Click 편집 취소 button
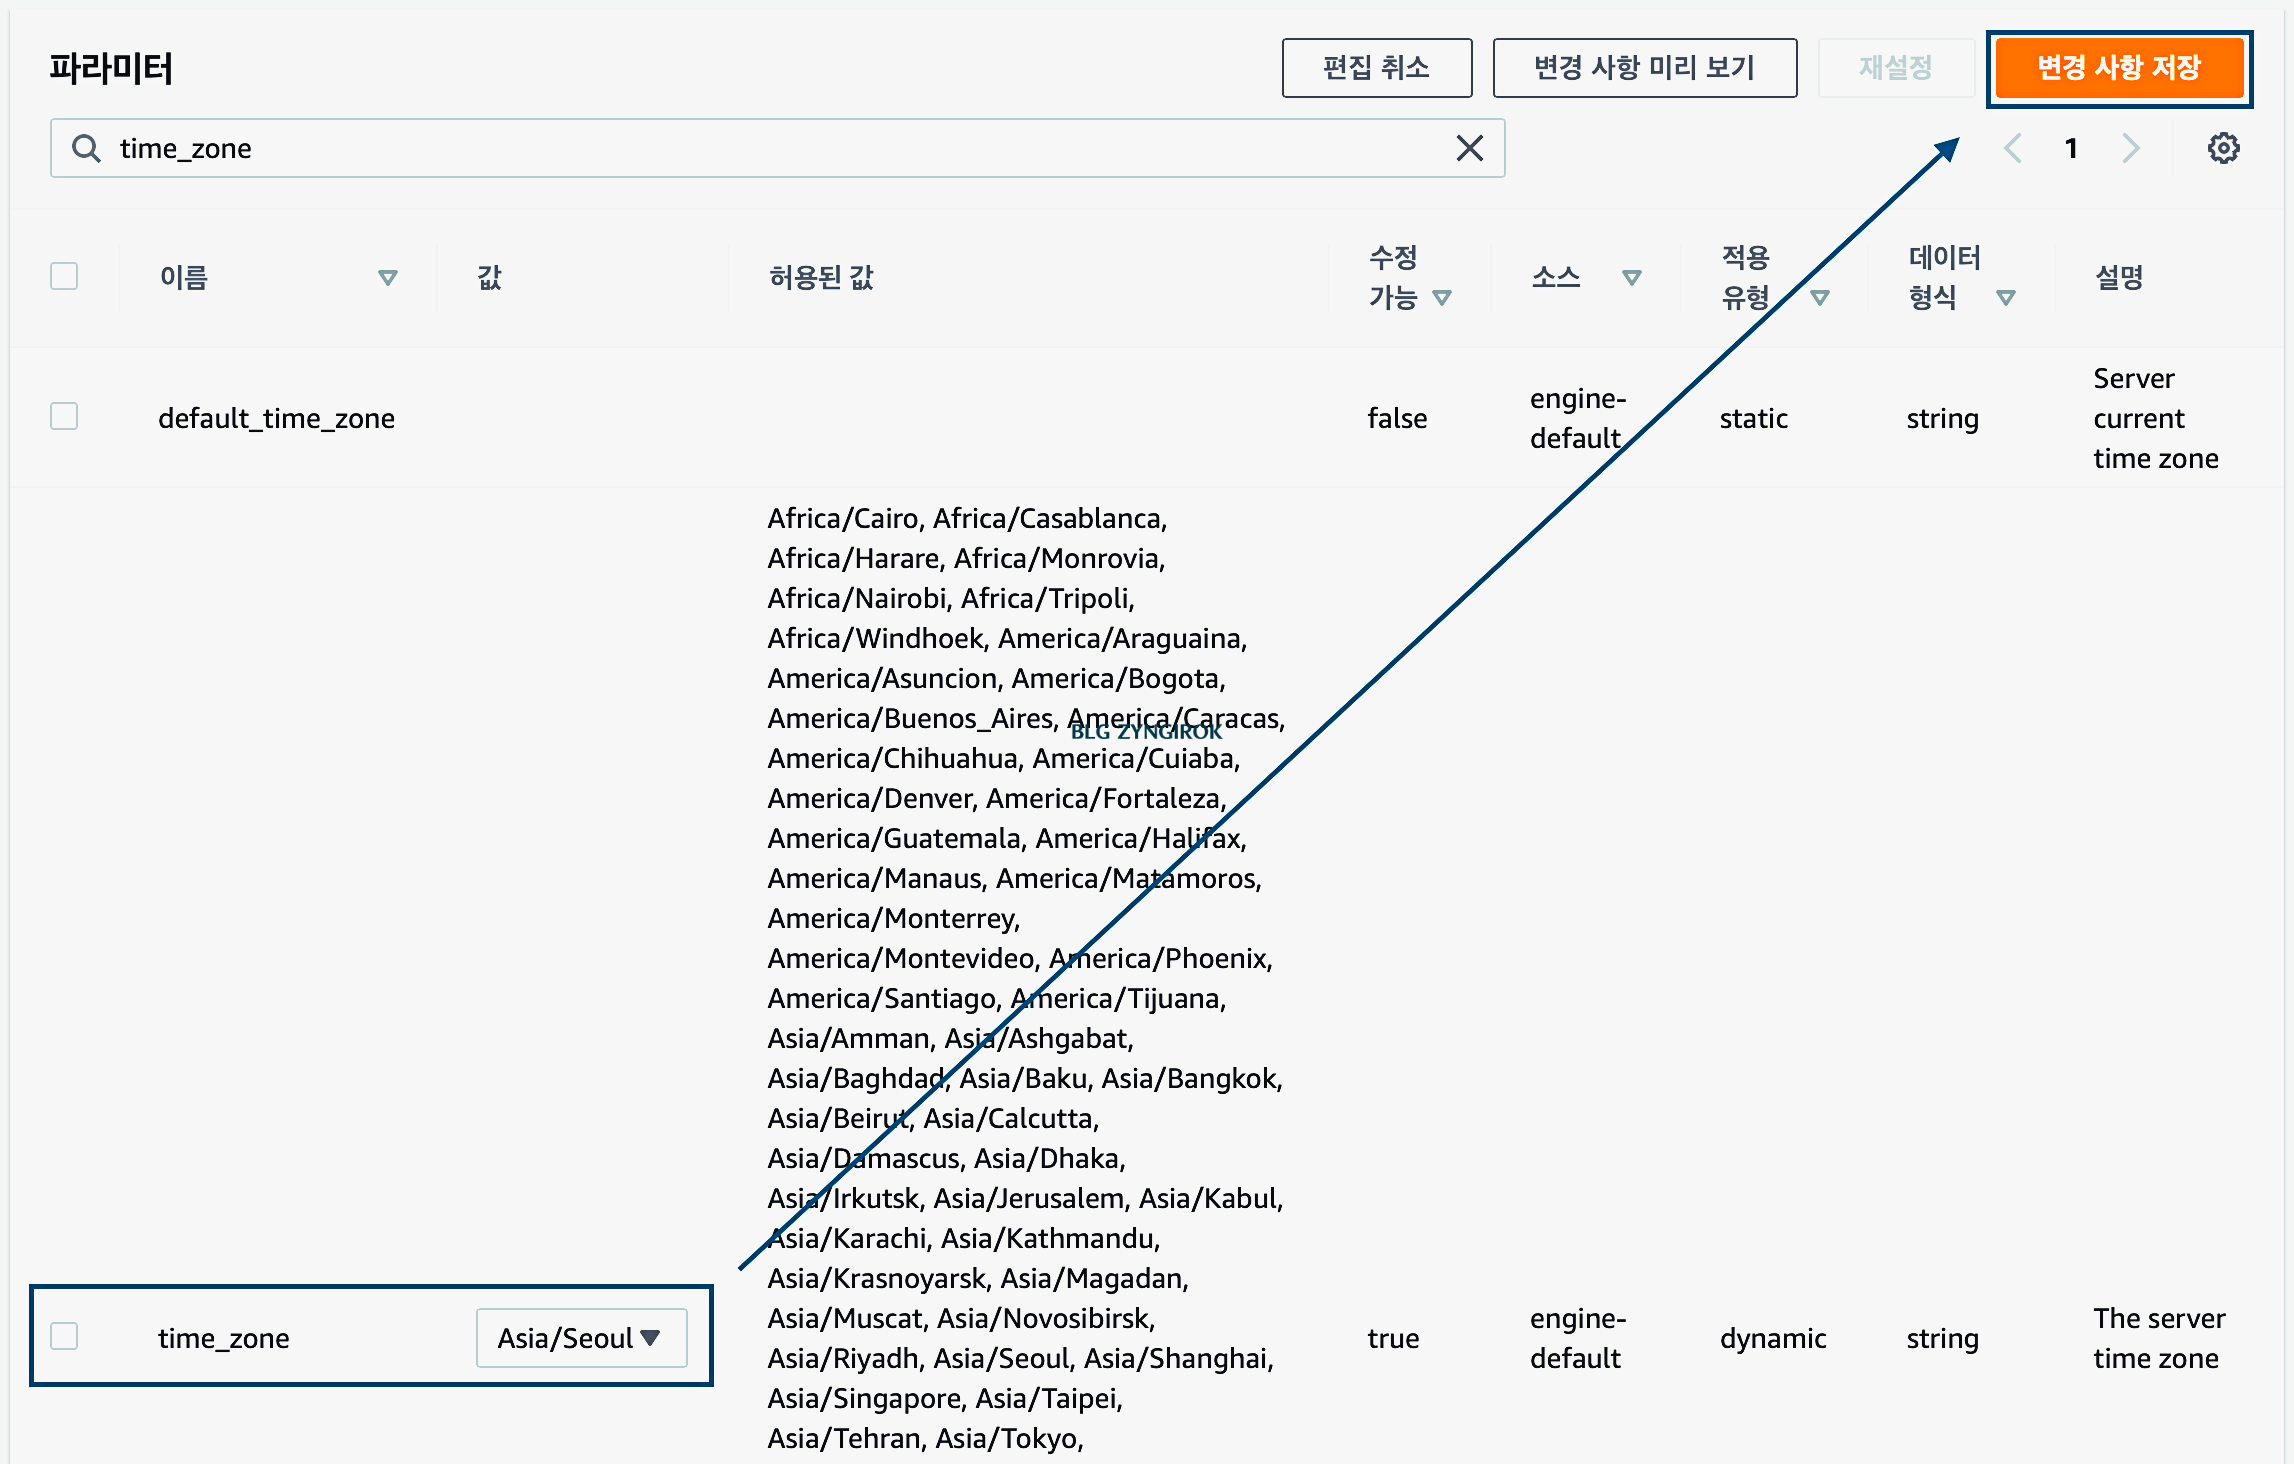Viewport: 2294px width, 1464px height. point(1376,68)
